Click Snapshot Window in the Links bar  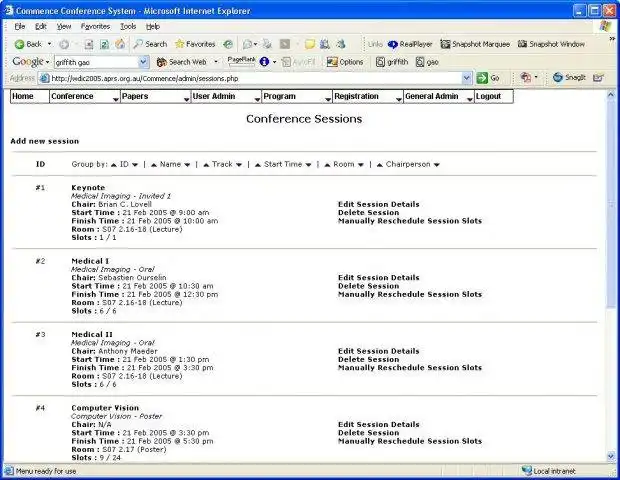tap(551, 44)
